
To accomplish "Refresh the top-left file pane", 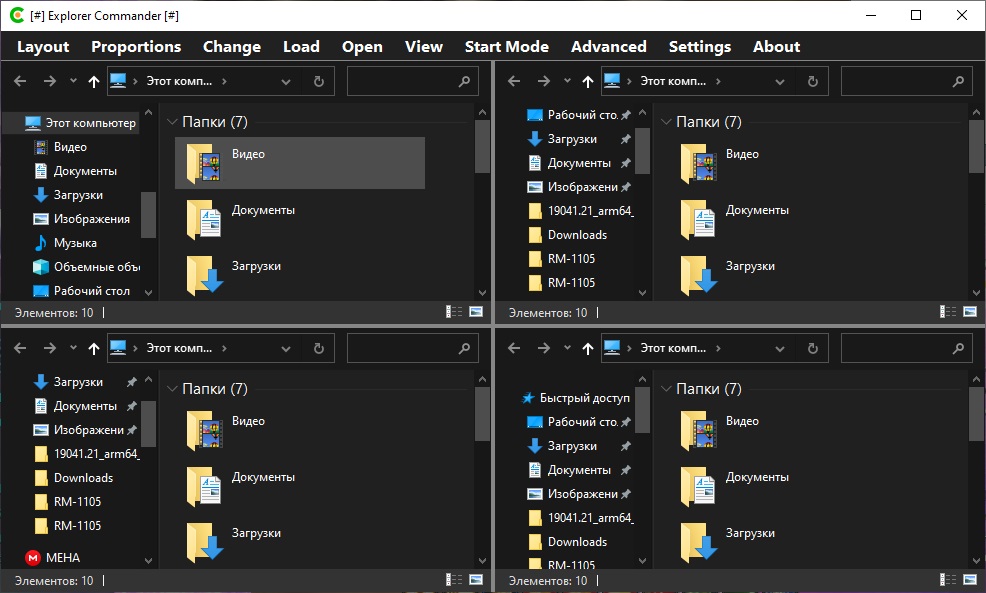I will (318, 81).
